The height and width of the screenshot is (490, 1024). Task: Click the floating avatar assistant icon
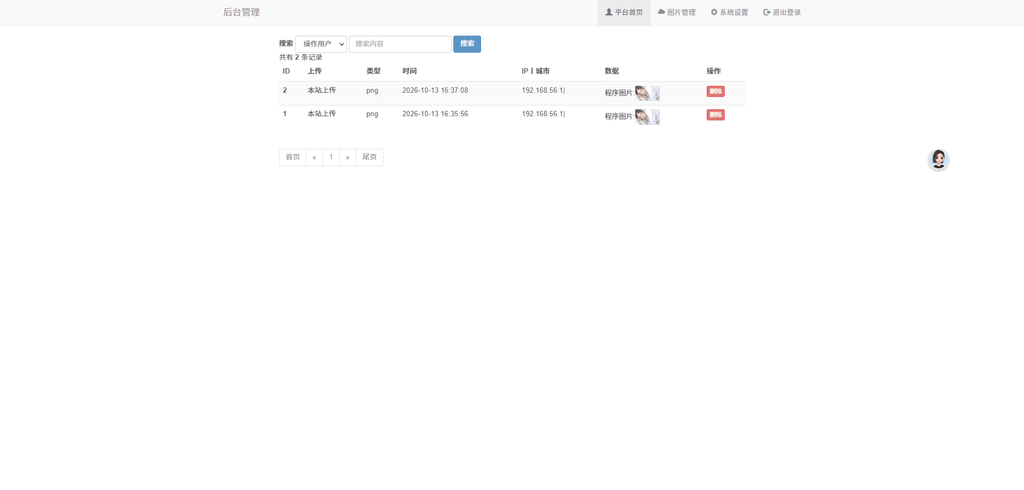click(938, 159)
